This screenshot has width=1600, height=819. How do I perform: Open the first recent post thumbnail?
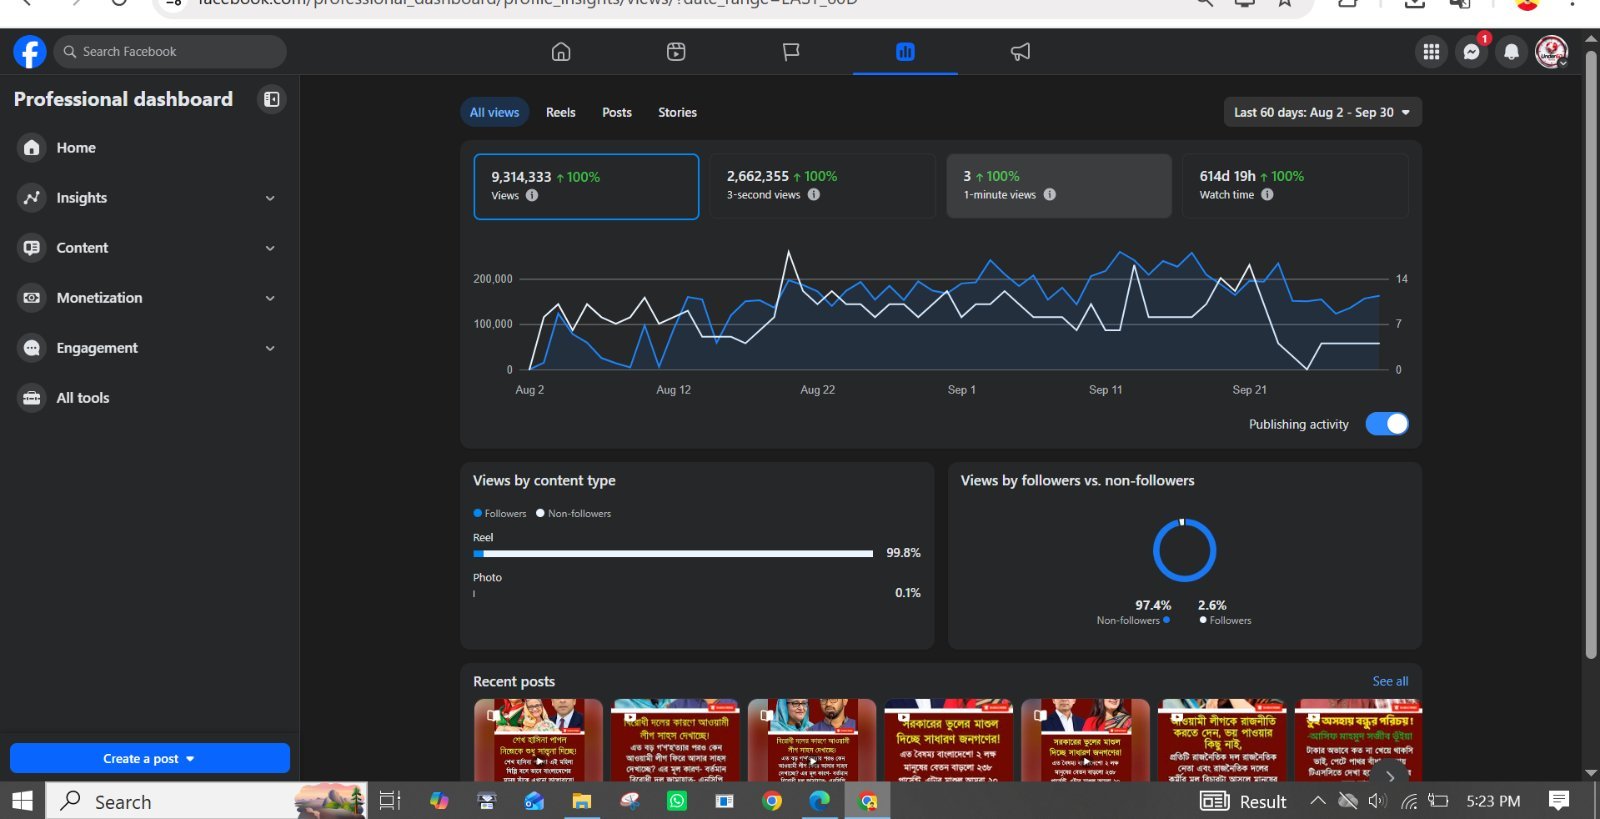538,740
